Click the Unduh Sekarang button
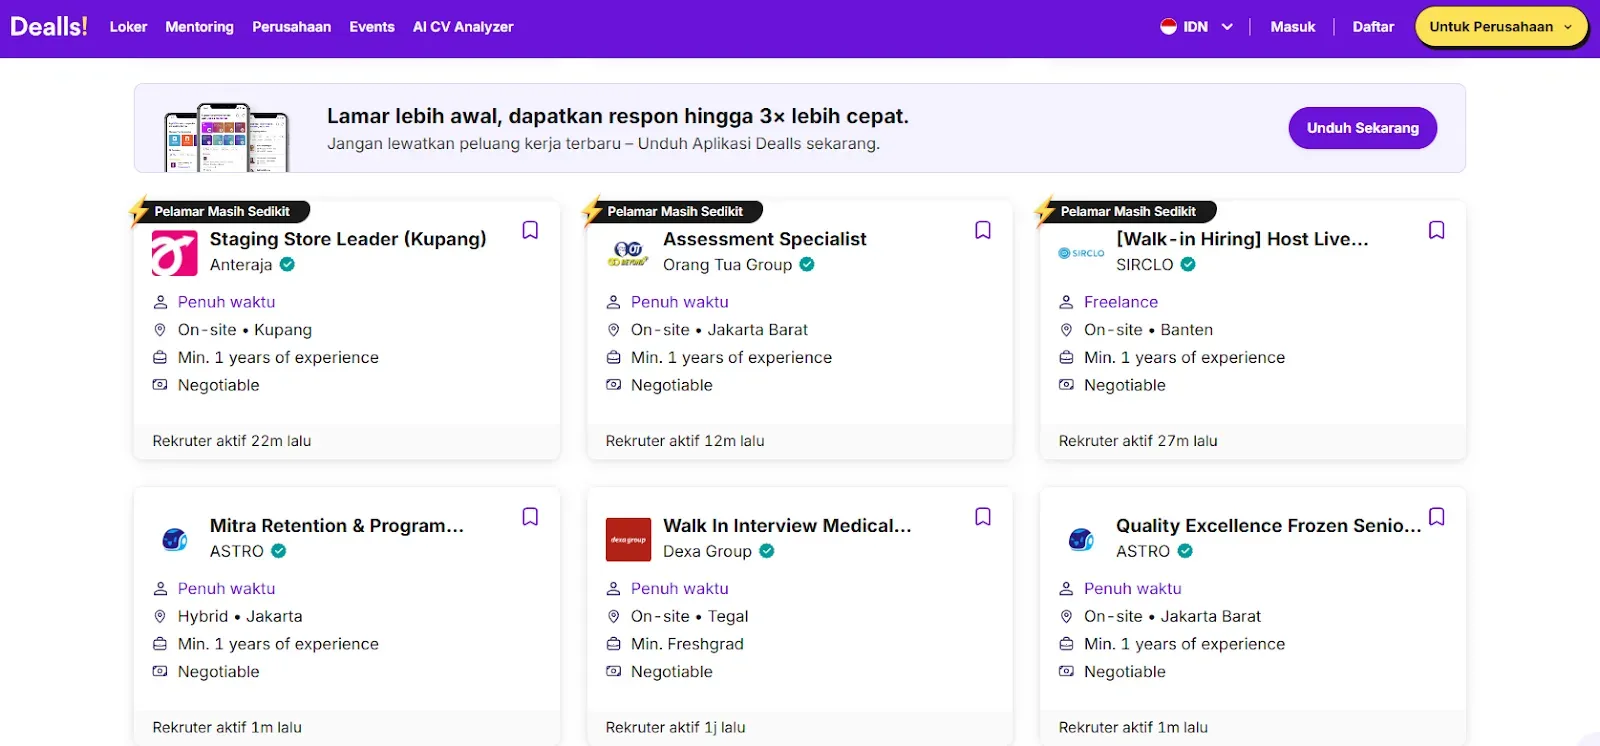1600x746 pixels. [1362, 128]
